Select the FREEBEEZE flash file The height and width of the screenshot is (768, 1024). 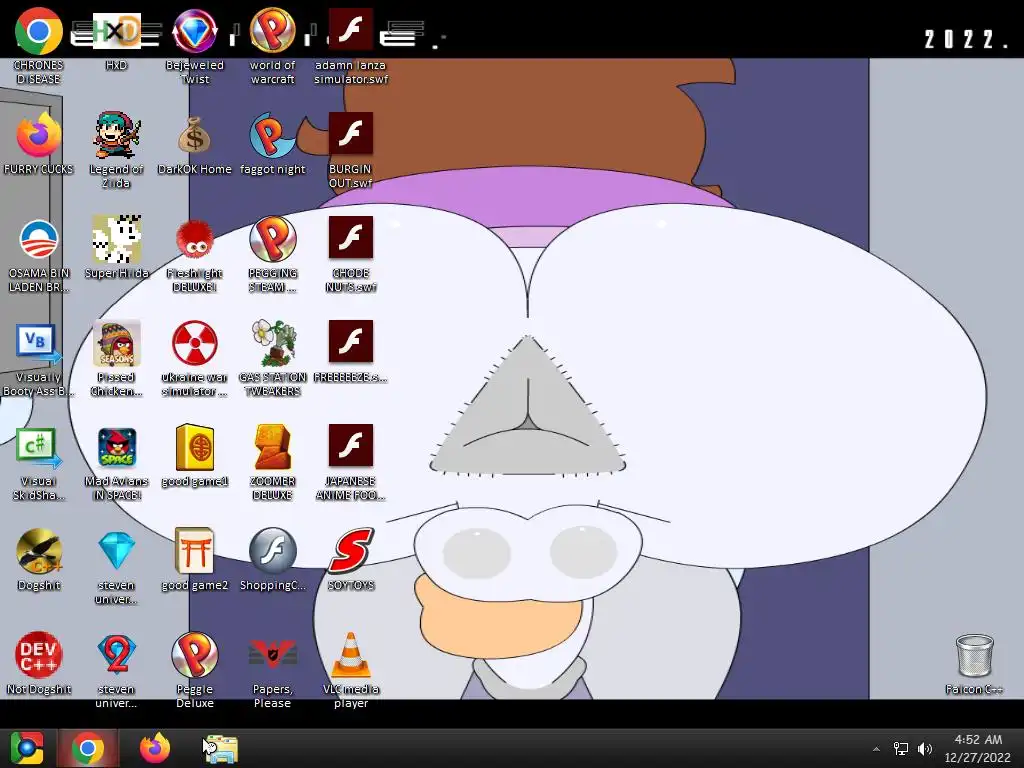[x=351, y=342]
